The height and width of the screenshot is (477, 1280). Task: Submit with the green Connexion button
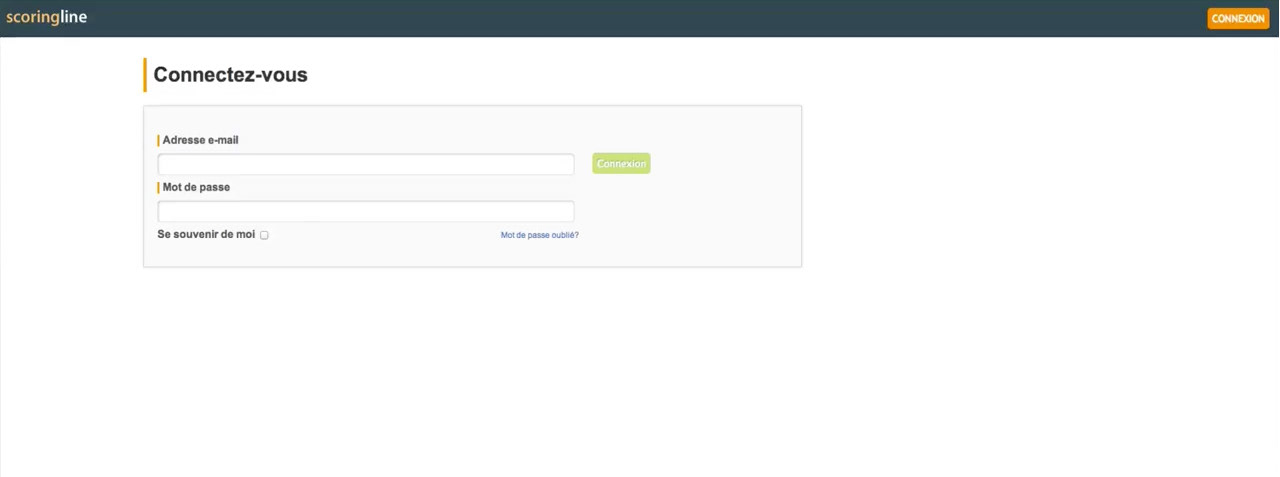coord(621,163)
